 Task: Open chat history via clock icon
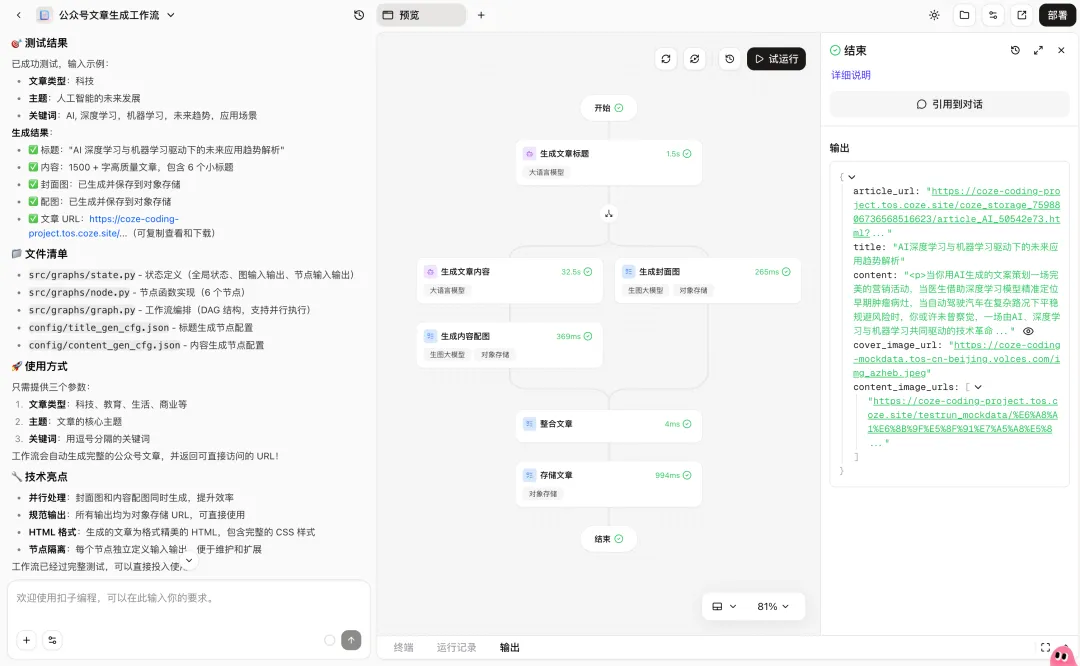[359, 15]
